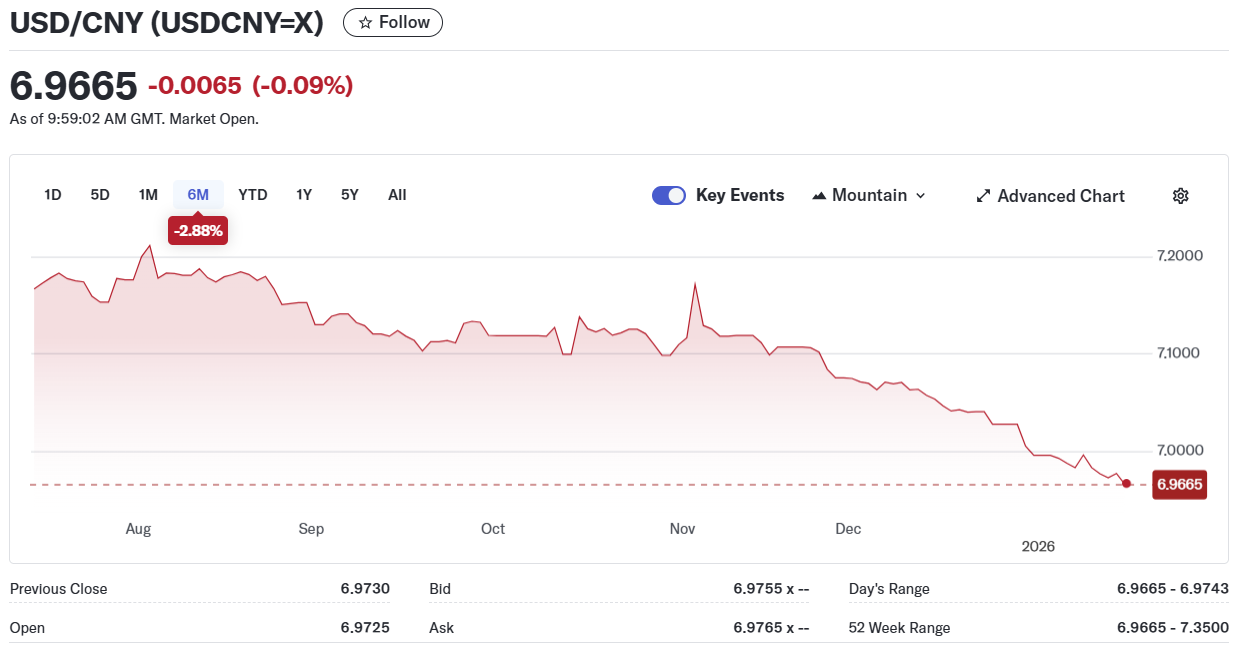Switch to the 1M range
The image size is (1234, 657).
click(148, 195)
